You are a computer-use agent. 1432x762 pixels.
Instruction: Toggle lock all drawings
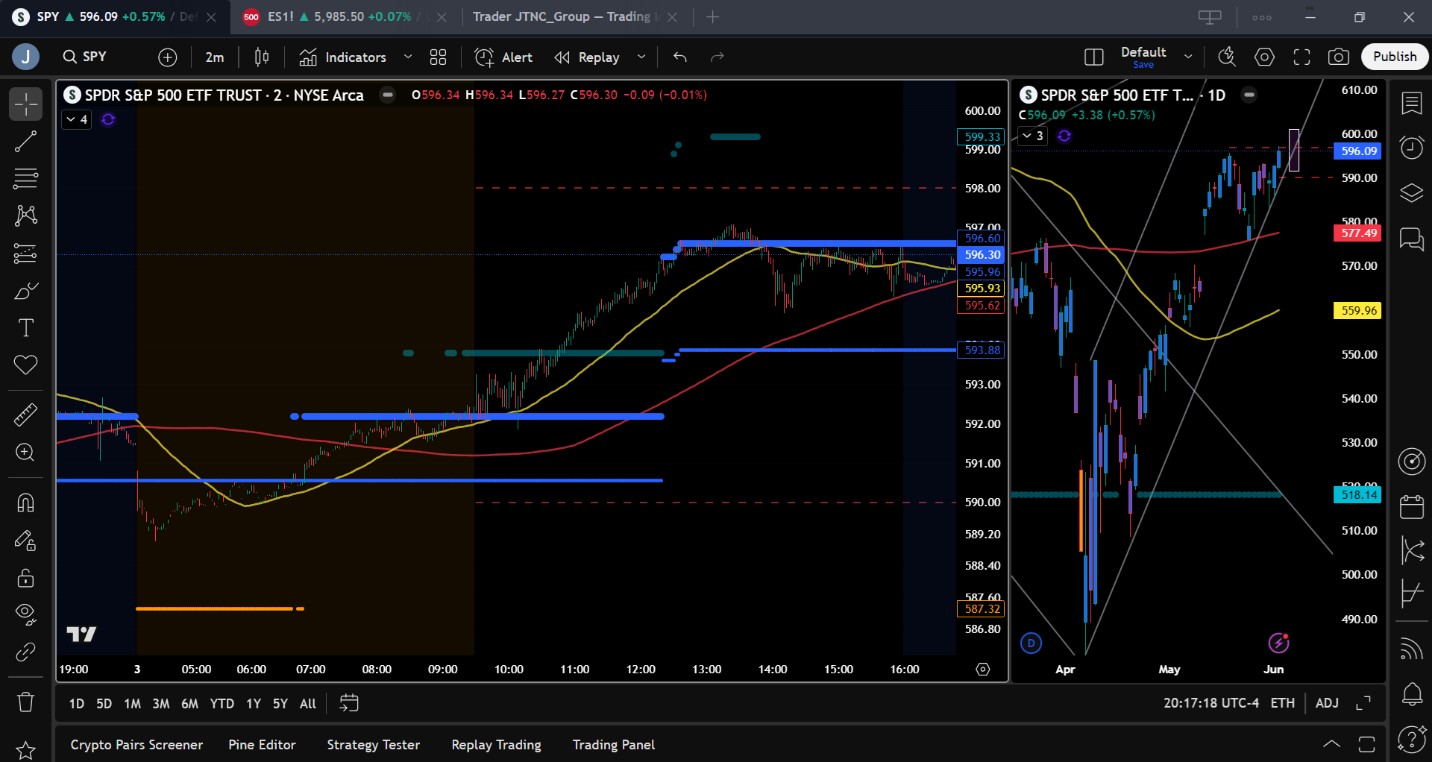click(x=26, y=577)
